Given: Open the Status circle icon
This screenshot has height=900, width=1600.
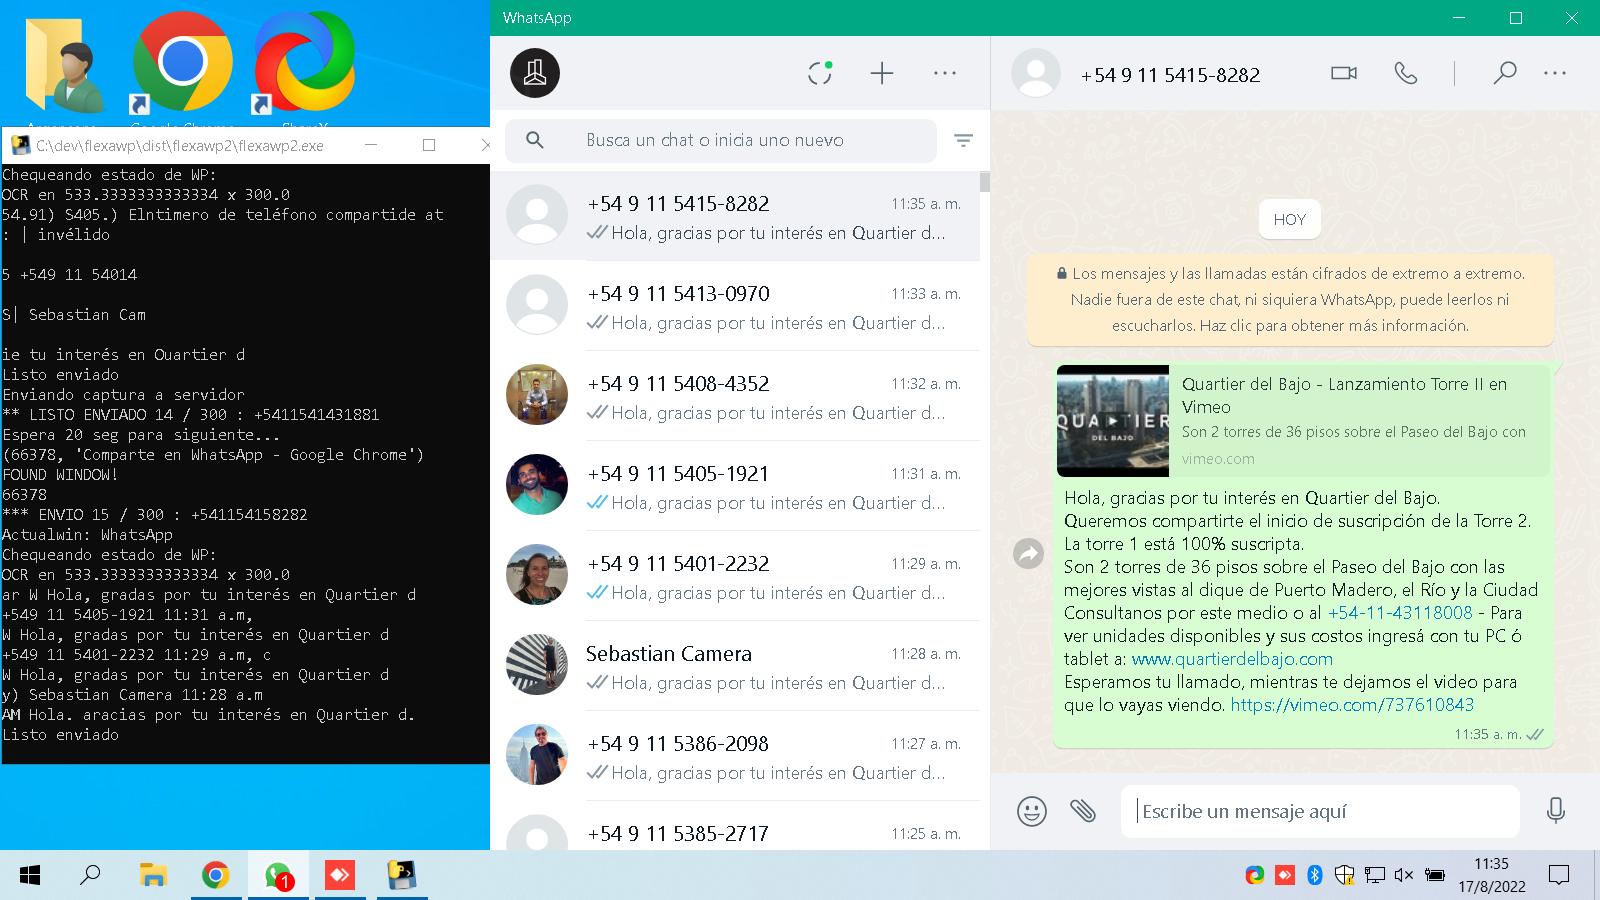Looking at the screenshot, I should coord(820,73).
